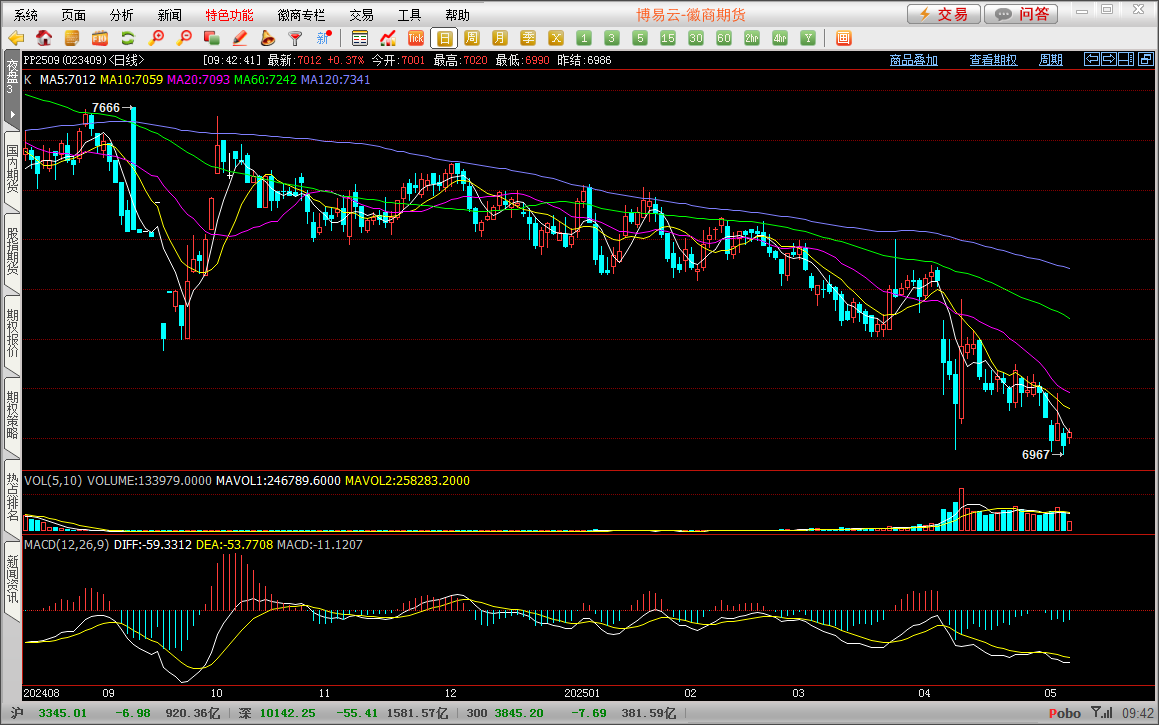
Task: Open the F10 info icon
Action: pos(100,38)
